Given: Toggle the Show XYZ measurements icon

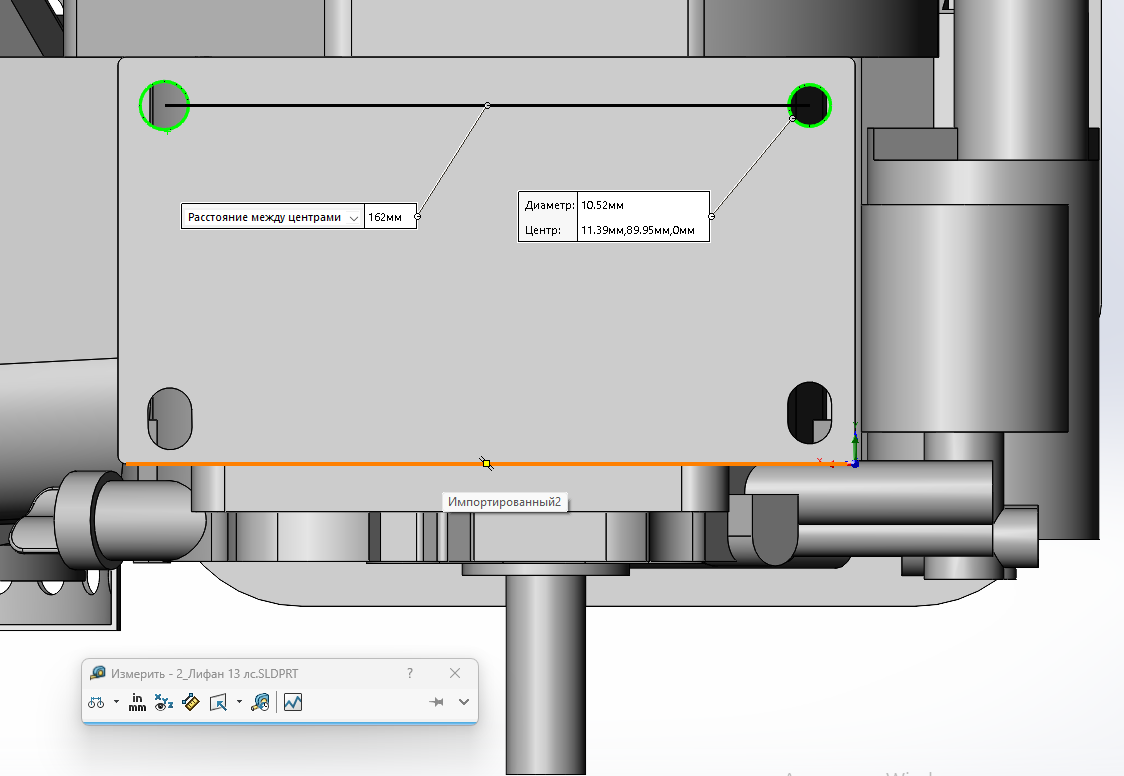Looking at the screenshot, I should coord(164,703).
